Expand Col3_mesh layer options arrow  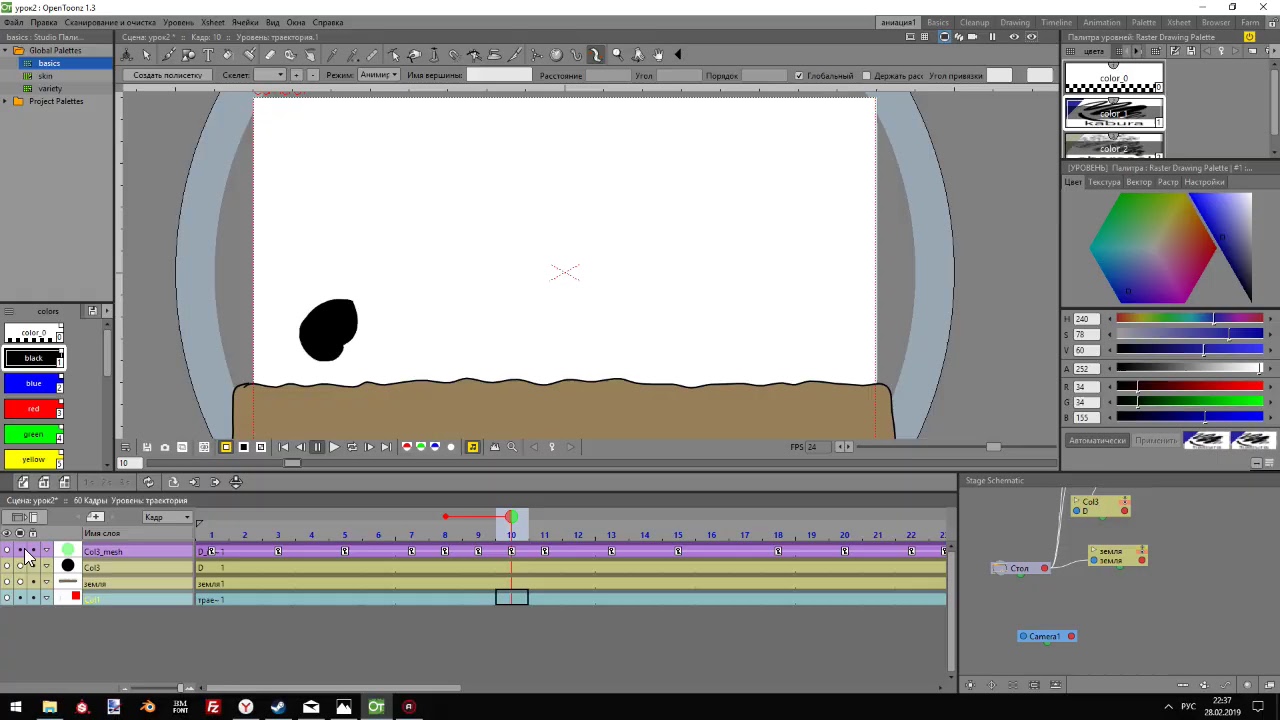[x=46, y=551]
